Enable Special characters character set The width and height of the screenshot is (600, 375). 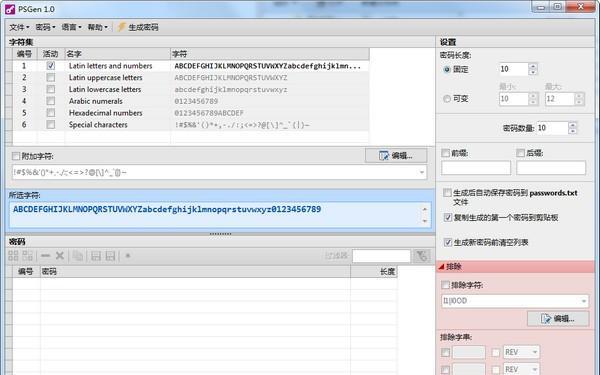tap(51, 125)
